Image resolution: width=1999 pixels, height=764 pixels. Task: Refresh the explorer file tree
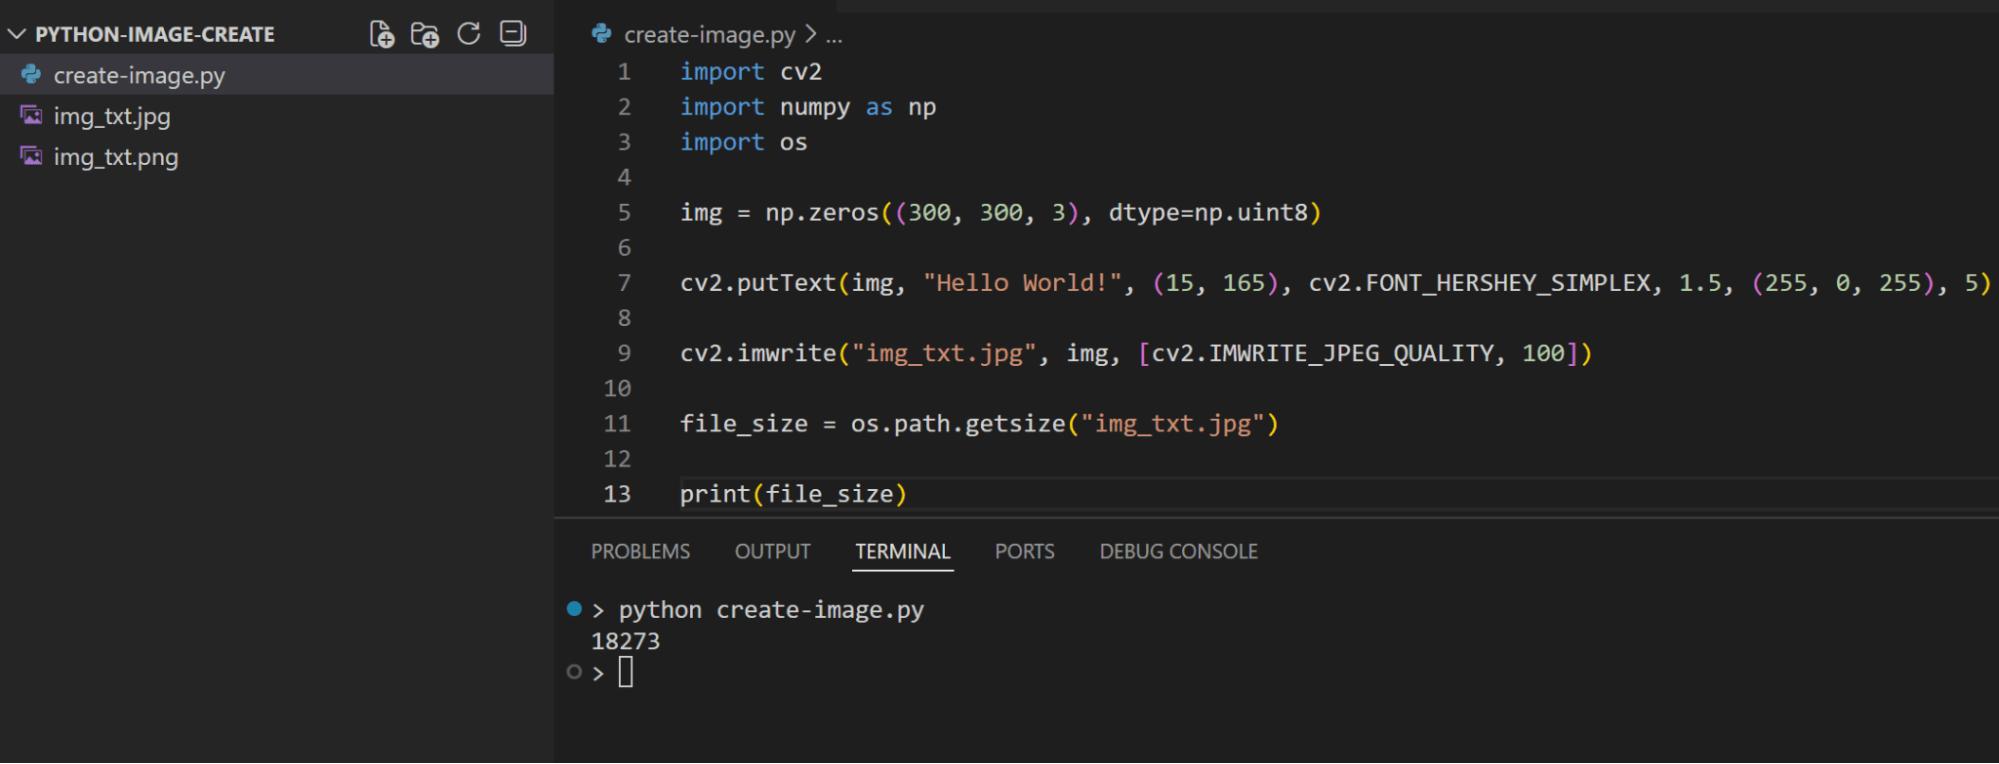click(x=469, y=34)
